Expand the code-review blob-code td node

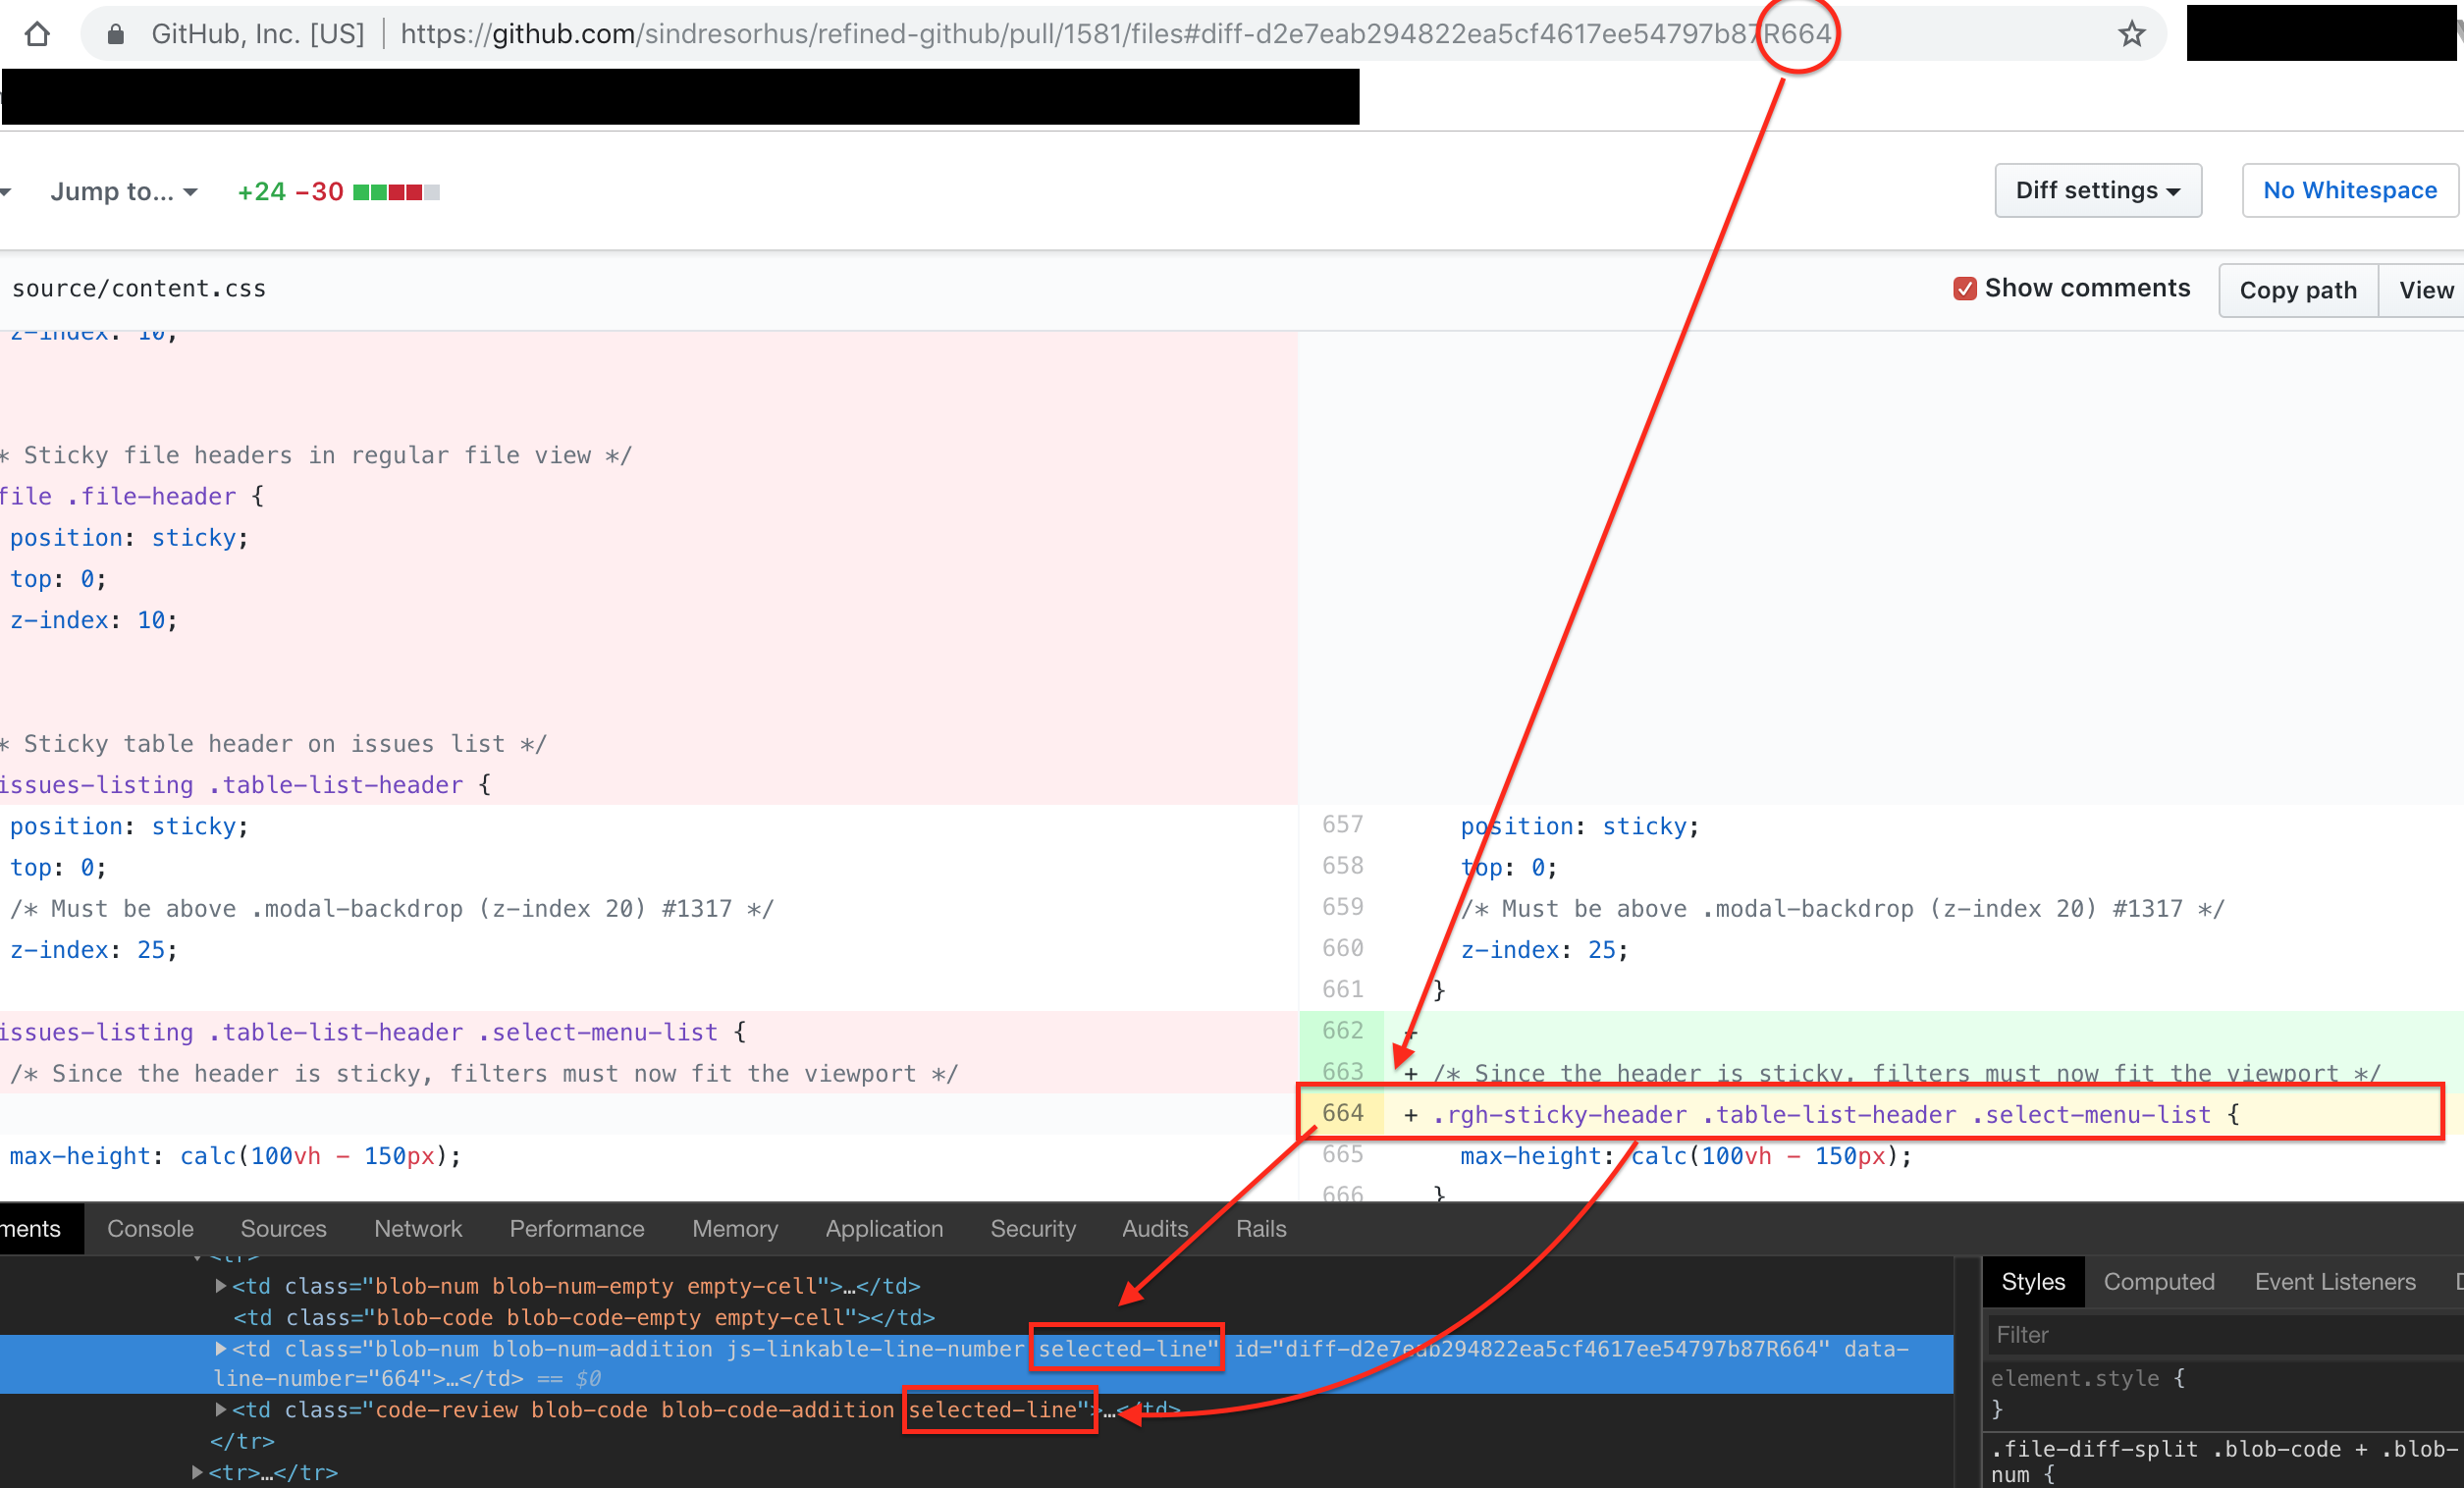click(220, 1410)
